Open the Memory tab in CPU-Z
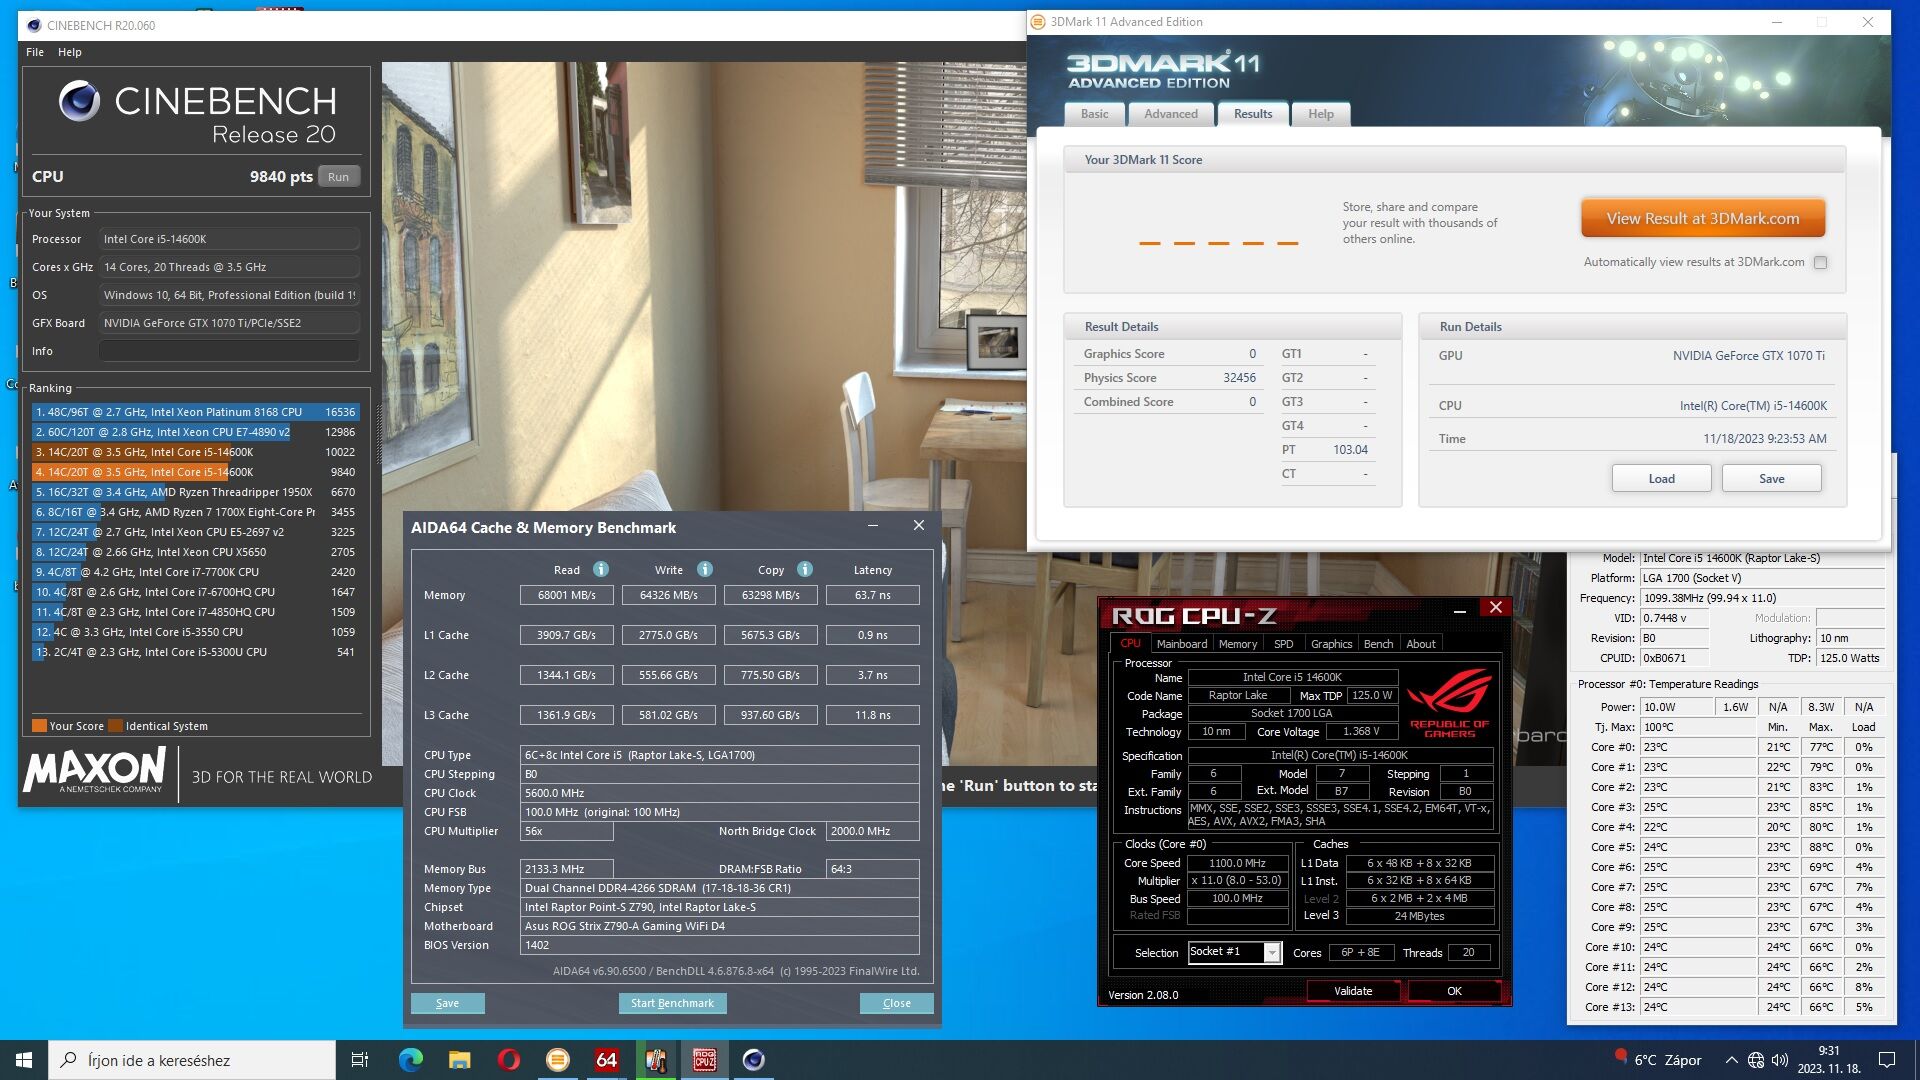The width and height of the screenshot is (1920, 1080). tap(1237, 644)
